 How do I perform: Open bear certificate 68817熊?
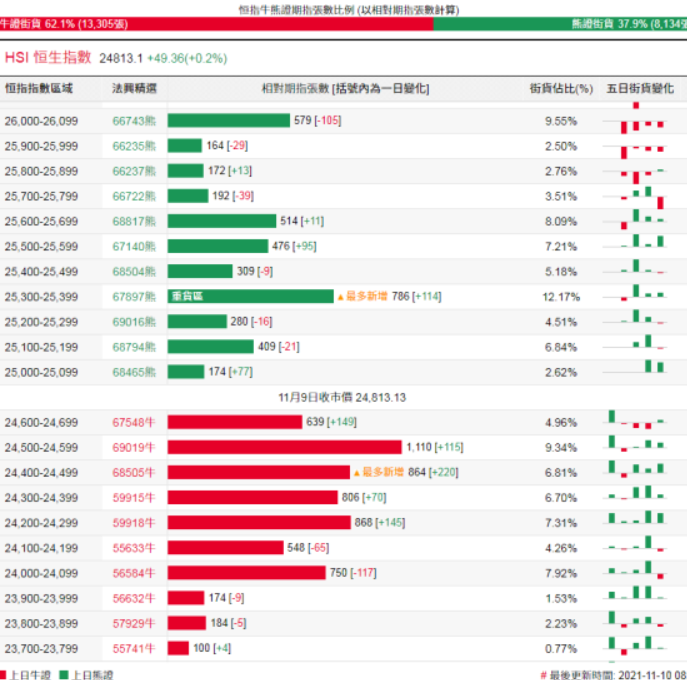[x=134, y=221]
